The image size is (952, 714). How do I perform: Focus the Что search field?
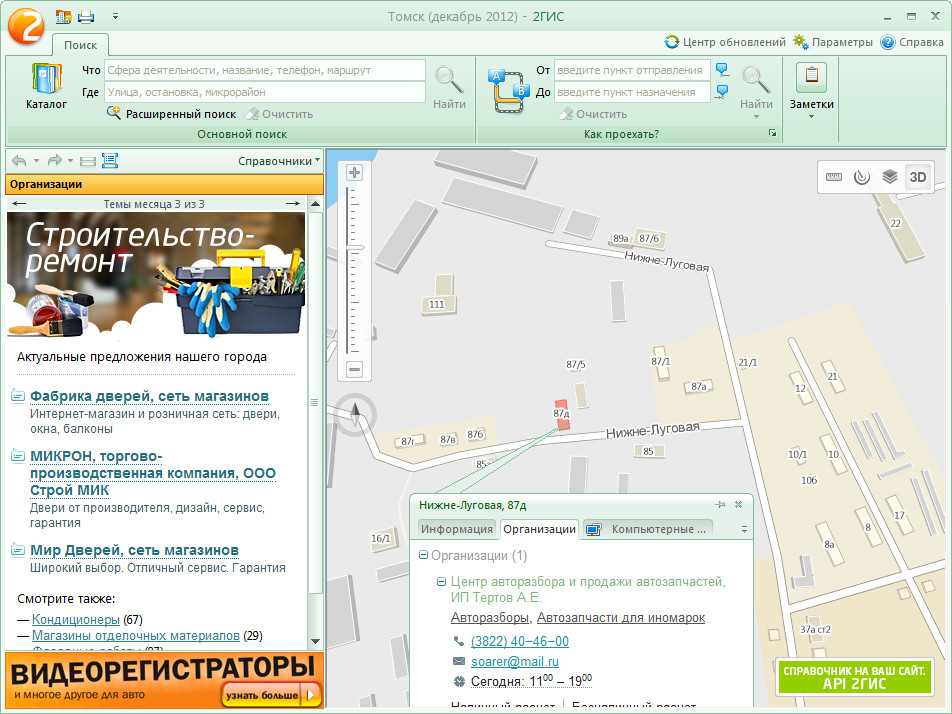pos(265,70)
